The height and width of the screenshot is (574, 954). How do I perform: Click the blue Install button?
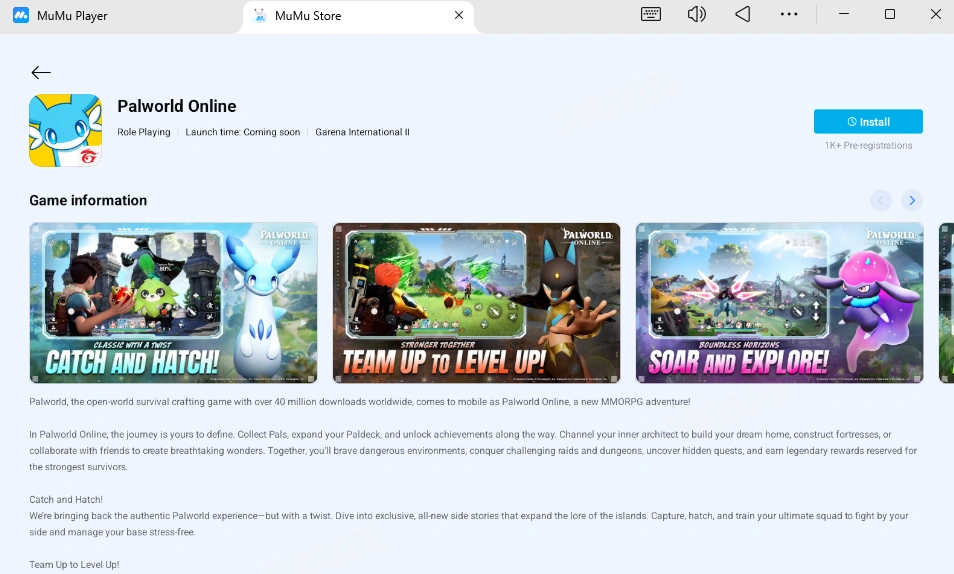868,122
